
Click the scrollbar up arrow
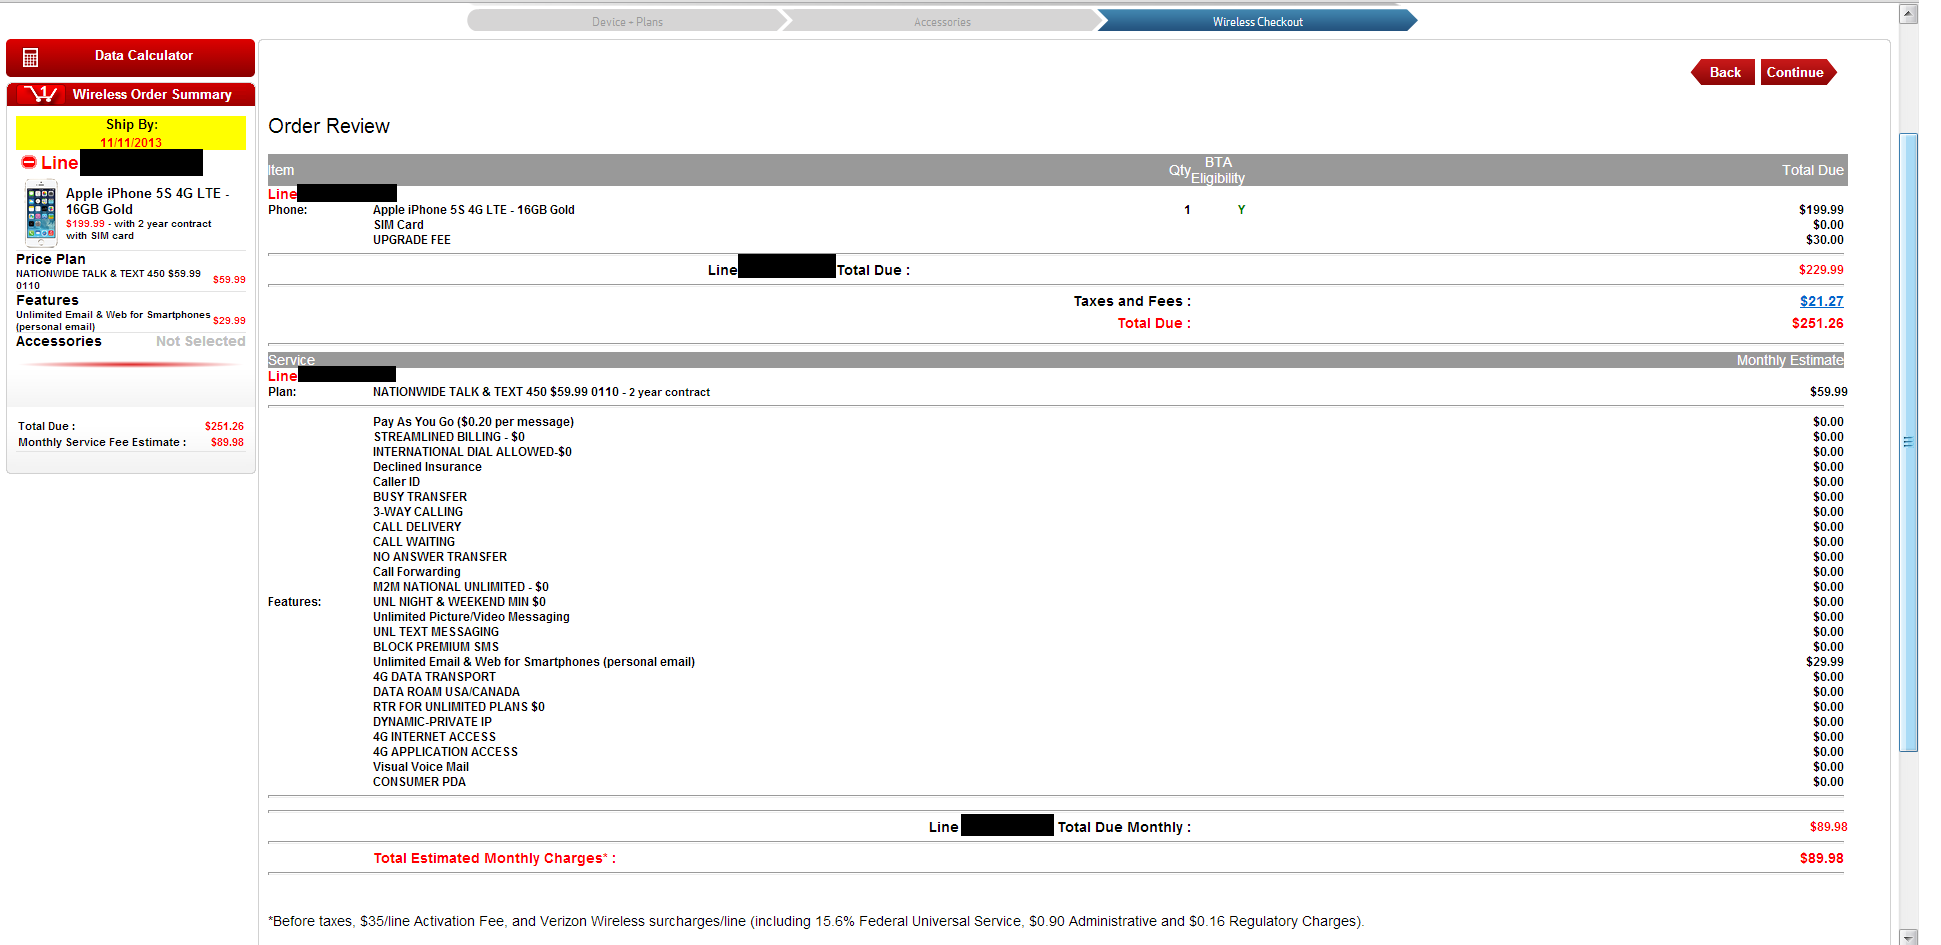1908,14
